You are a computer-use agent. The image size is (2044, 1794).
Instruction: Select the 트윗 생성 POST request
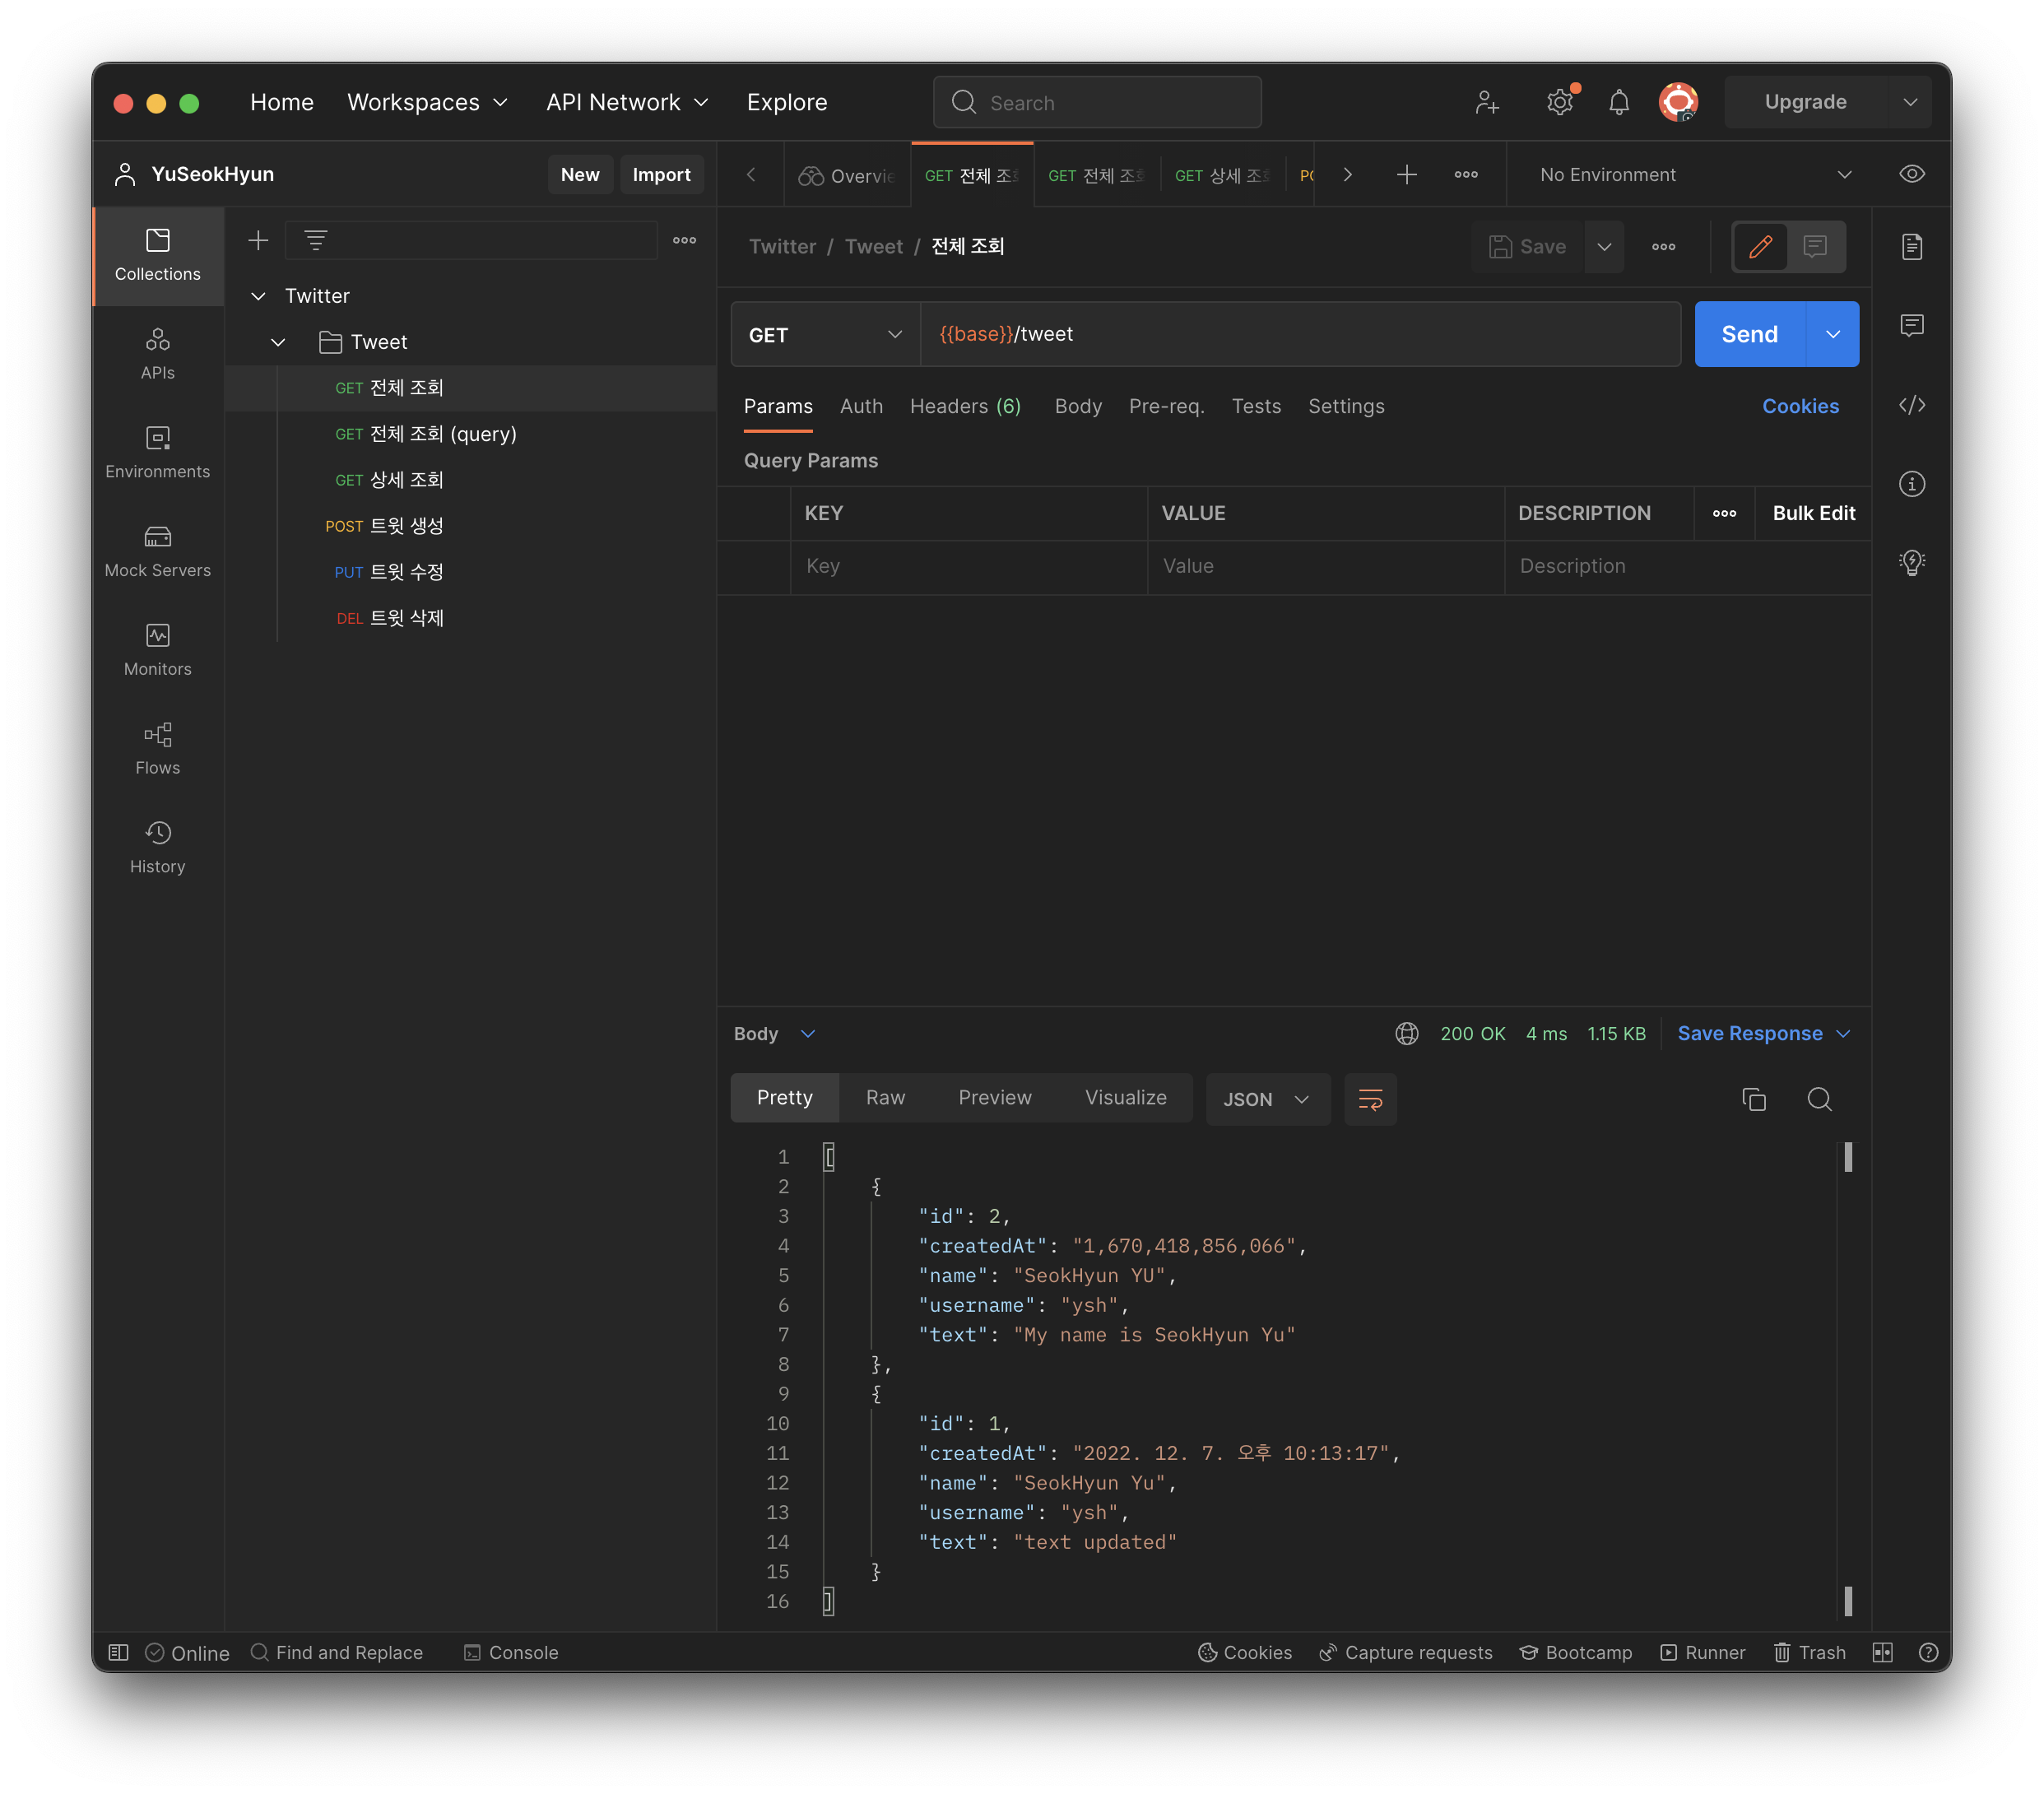point(470,526)
